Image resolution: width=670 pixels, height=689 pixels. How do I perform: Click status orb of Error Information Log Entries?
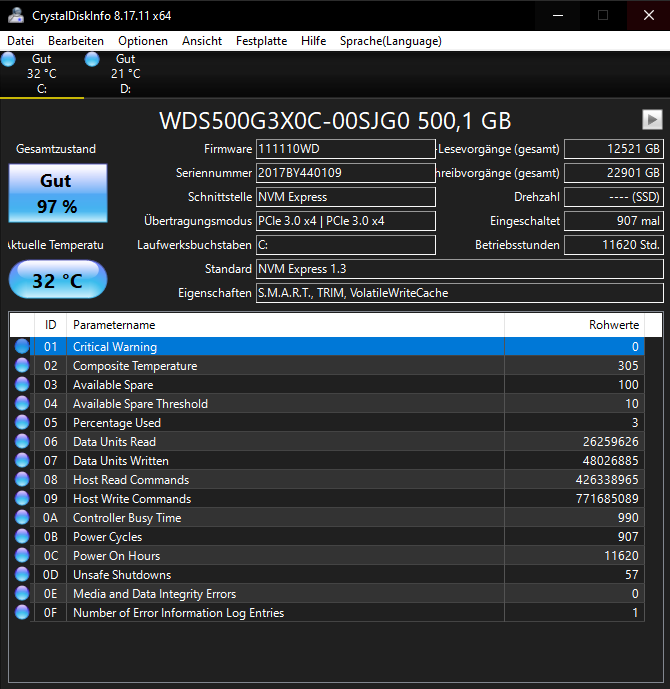tap(22, 612)
